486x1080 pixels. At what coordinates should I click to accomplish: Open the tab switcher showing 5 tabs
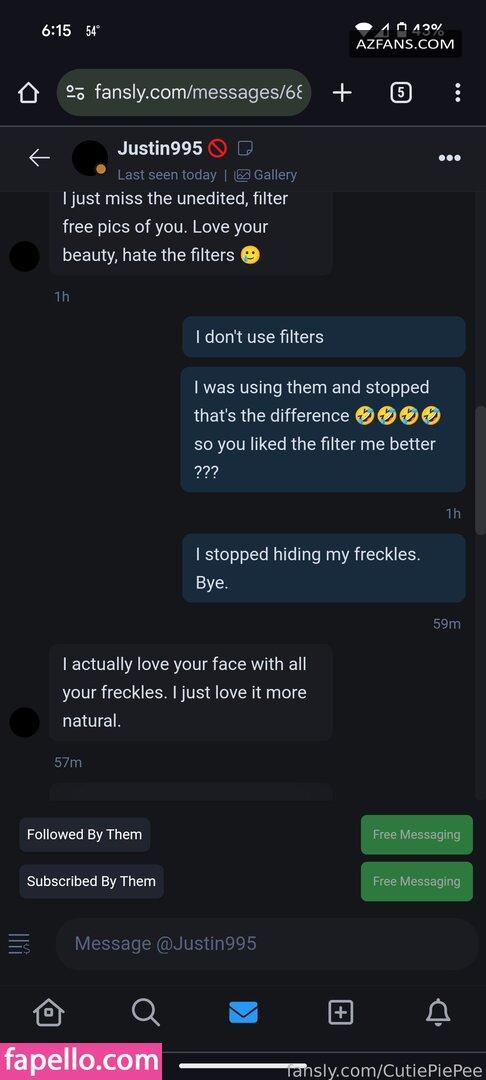[x=401, y=92]
